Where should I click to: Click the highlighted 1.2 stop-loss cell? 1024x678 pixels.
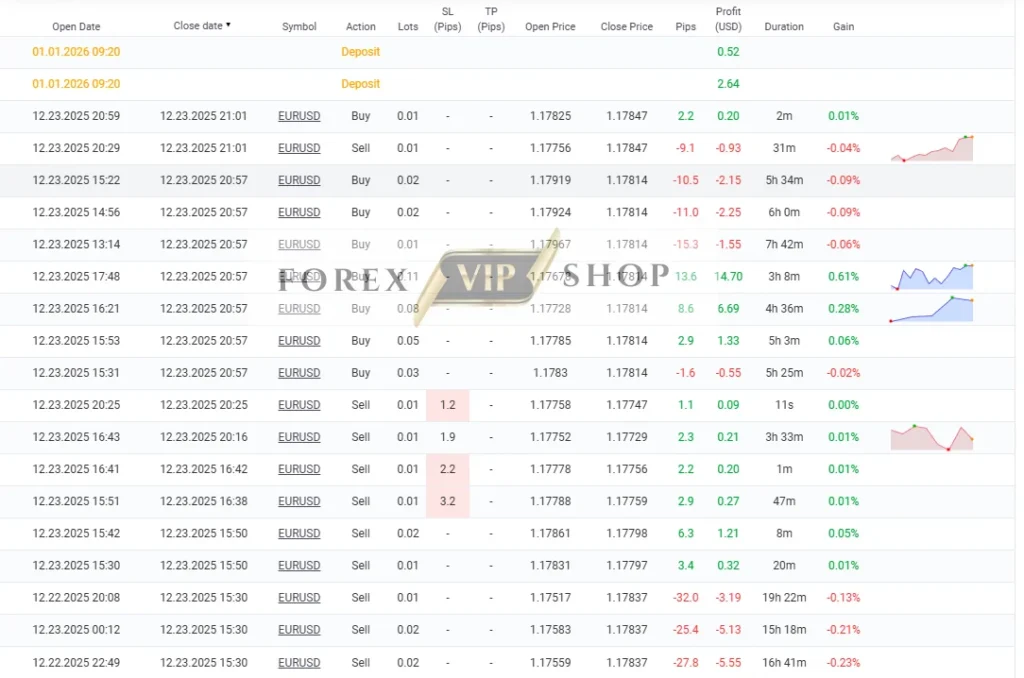tap(447, 405)
